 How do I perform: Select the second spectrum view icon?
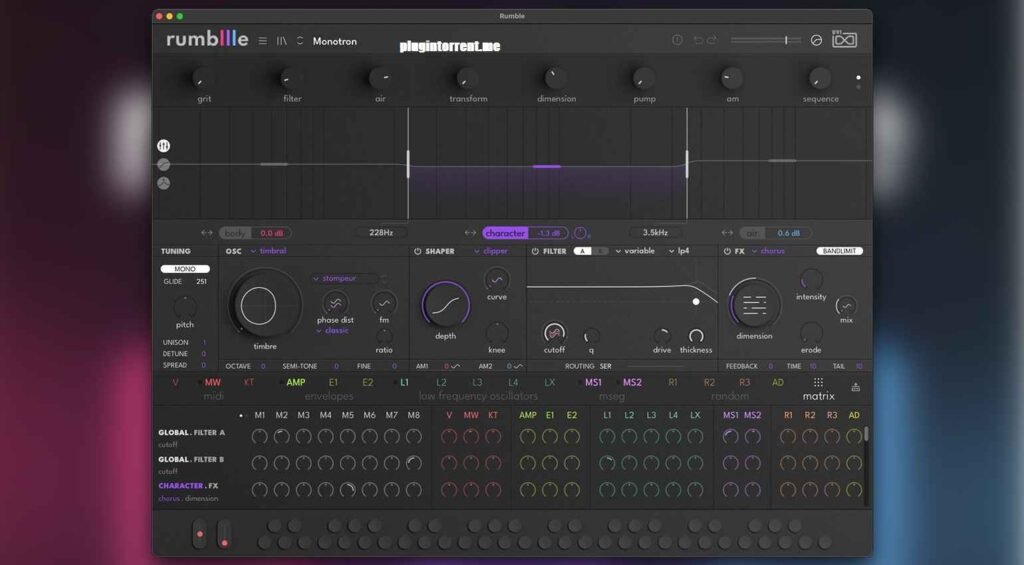(164, 165)
